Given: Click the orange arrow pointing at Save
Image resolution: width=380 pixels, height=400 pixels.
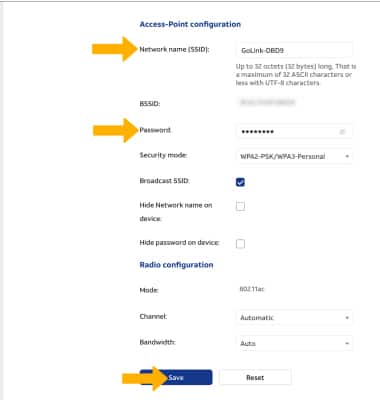Looking at the screenshot, I should 144,378.
